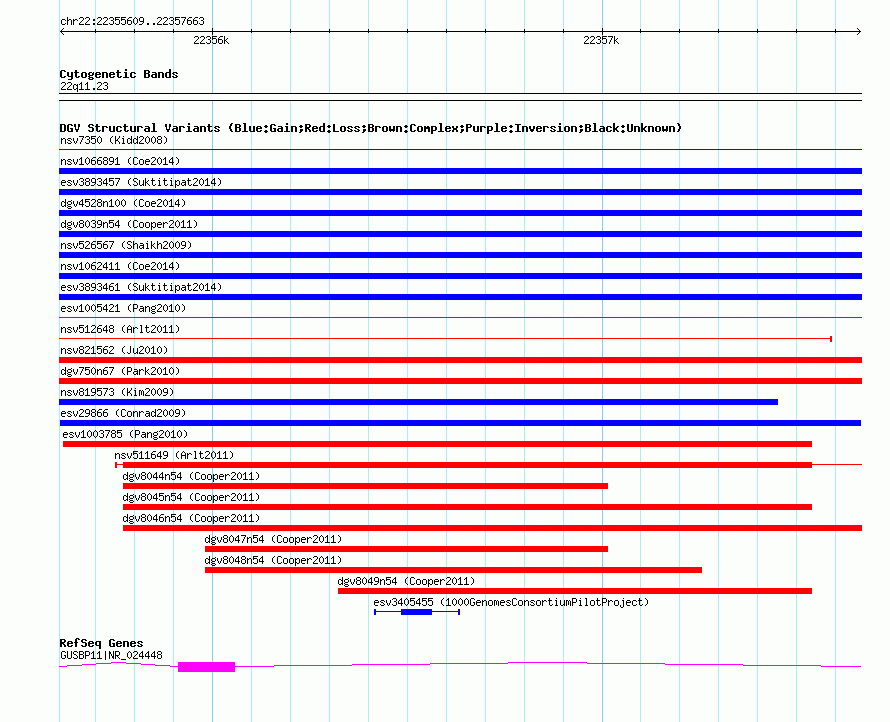890x722 pixels.
Task: Select the esv3893461 (Suktitipat2014) label
Action: coord(141,287)
